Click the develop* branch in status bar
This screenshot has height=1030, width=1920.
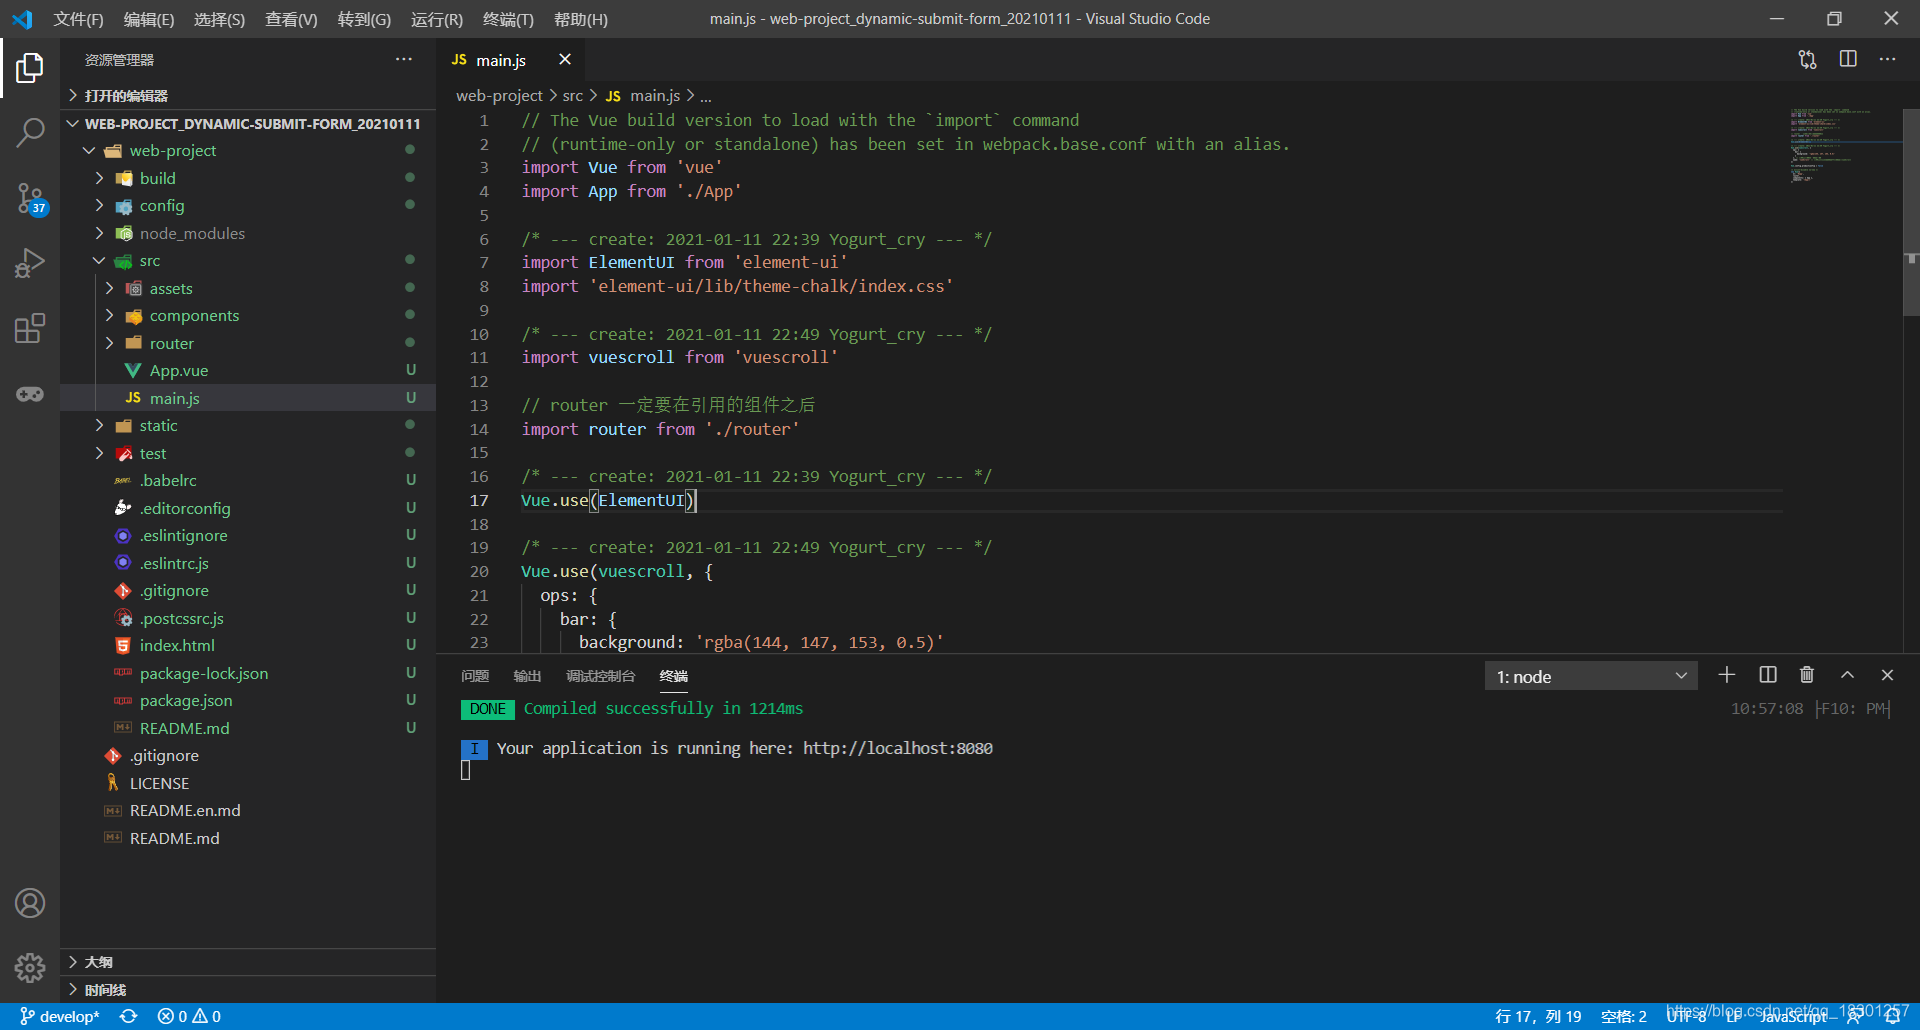coord(60,1016)
